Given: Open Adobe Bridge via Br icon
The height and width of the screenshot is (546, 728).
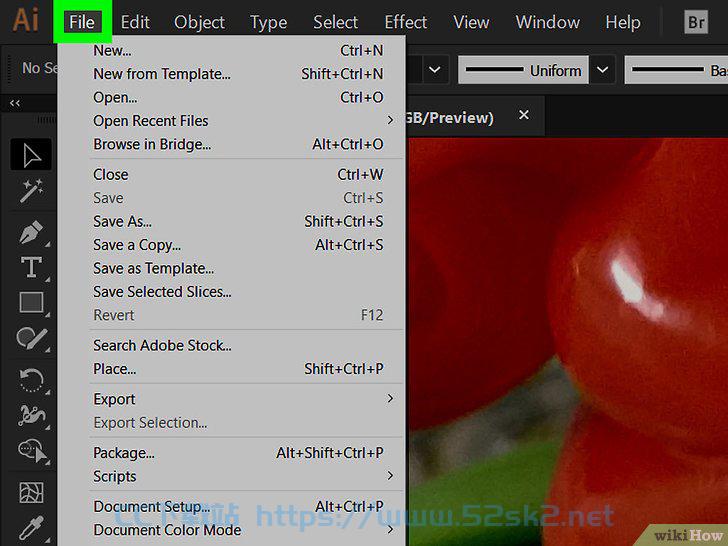Looking at the screenshot, I should tap(696, 22).
